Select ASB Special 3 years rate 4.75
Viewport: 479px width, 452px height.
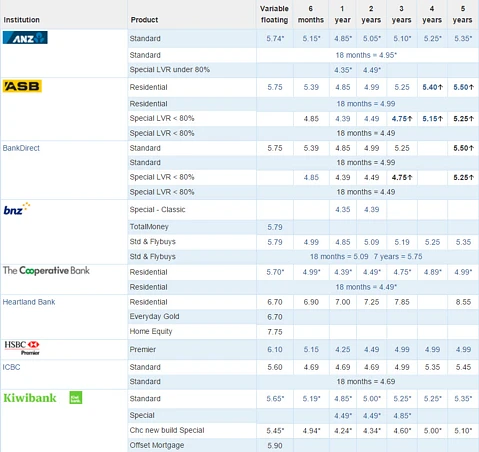[x=402, y=119]
